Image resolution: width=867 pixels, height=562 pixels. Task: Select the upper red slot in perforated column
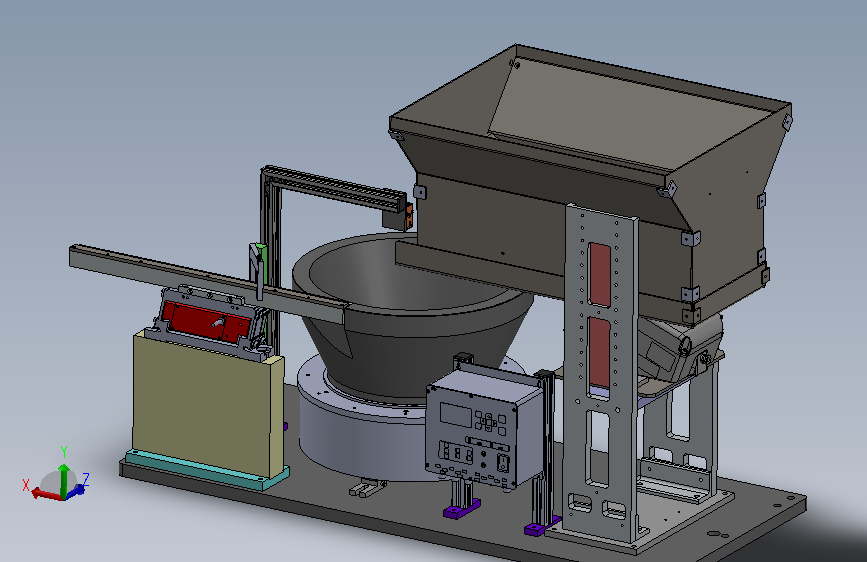coord(599,274)
